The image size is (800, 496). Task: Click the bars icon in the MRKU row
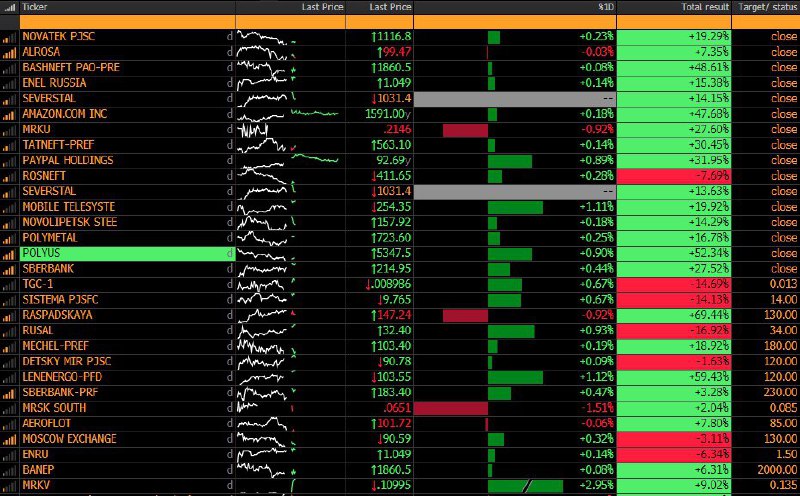point(9,130)
